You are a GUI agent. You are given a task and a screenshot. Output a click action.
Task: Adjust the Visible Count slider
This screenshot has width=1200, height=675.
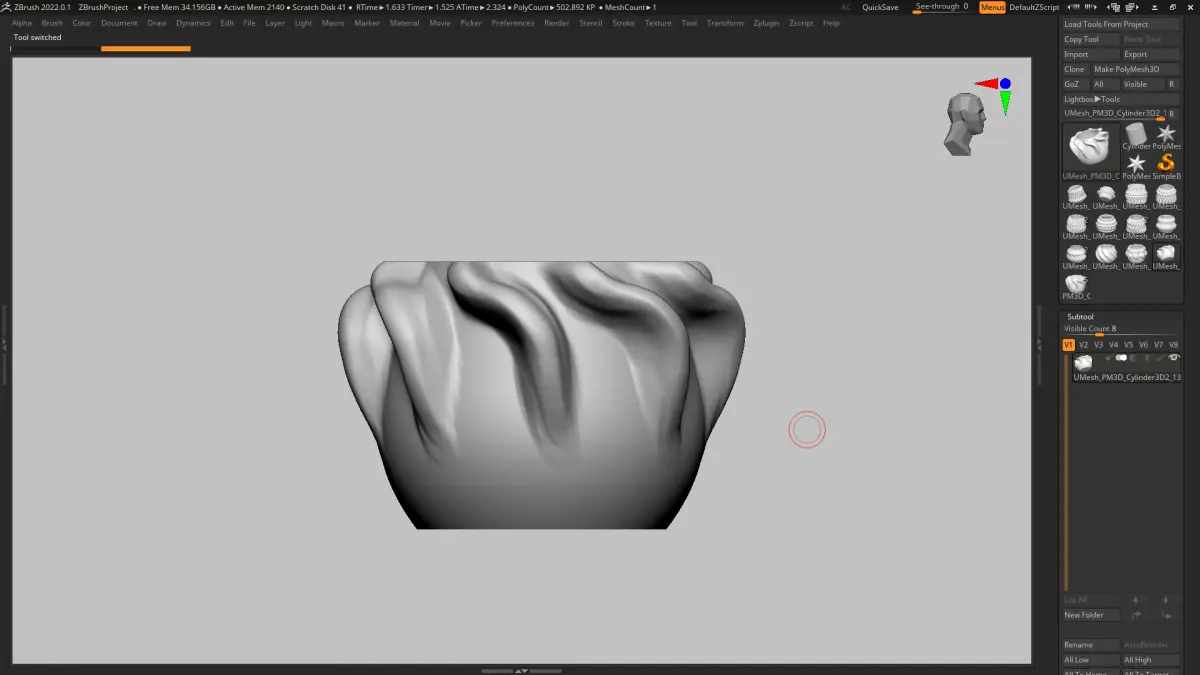(x=1121, y=330)
